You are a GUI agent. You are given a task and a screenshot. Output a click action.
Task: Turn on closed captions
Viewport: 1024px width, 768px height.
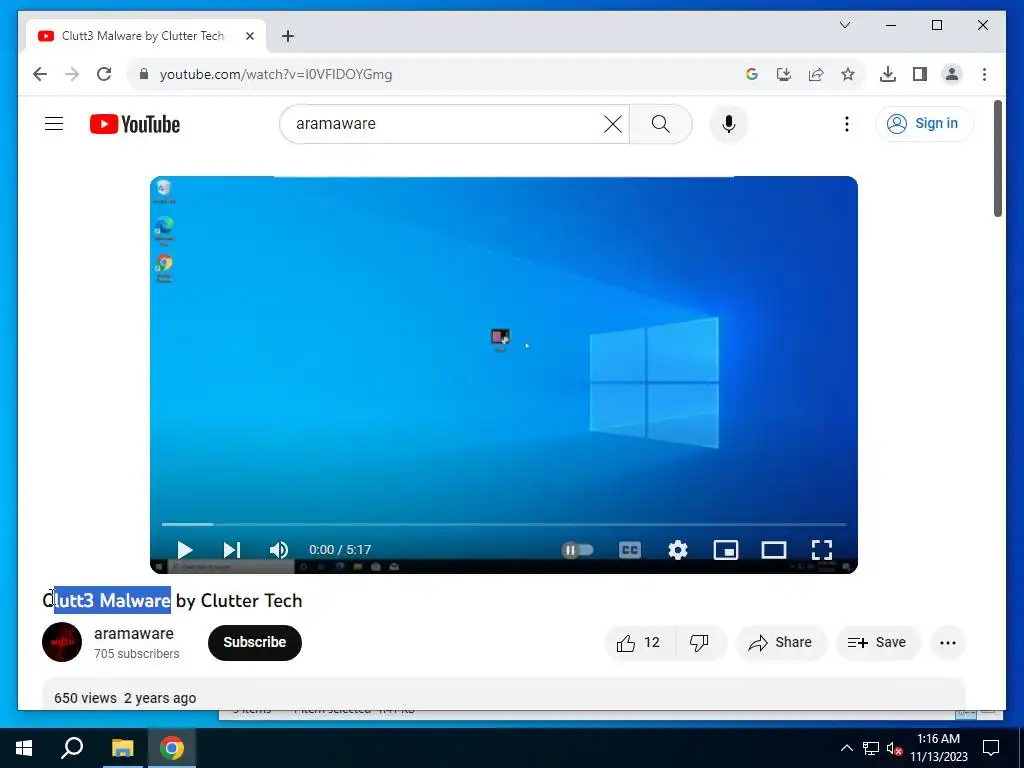(x=630, y=550)
